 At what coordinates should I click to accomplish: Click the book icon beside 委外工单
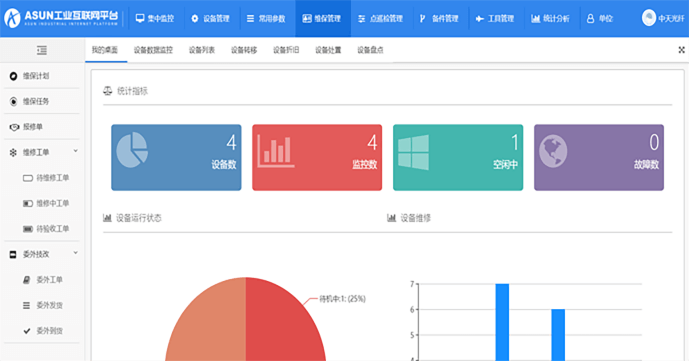[x=27, y=280]
